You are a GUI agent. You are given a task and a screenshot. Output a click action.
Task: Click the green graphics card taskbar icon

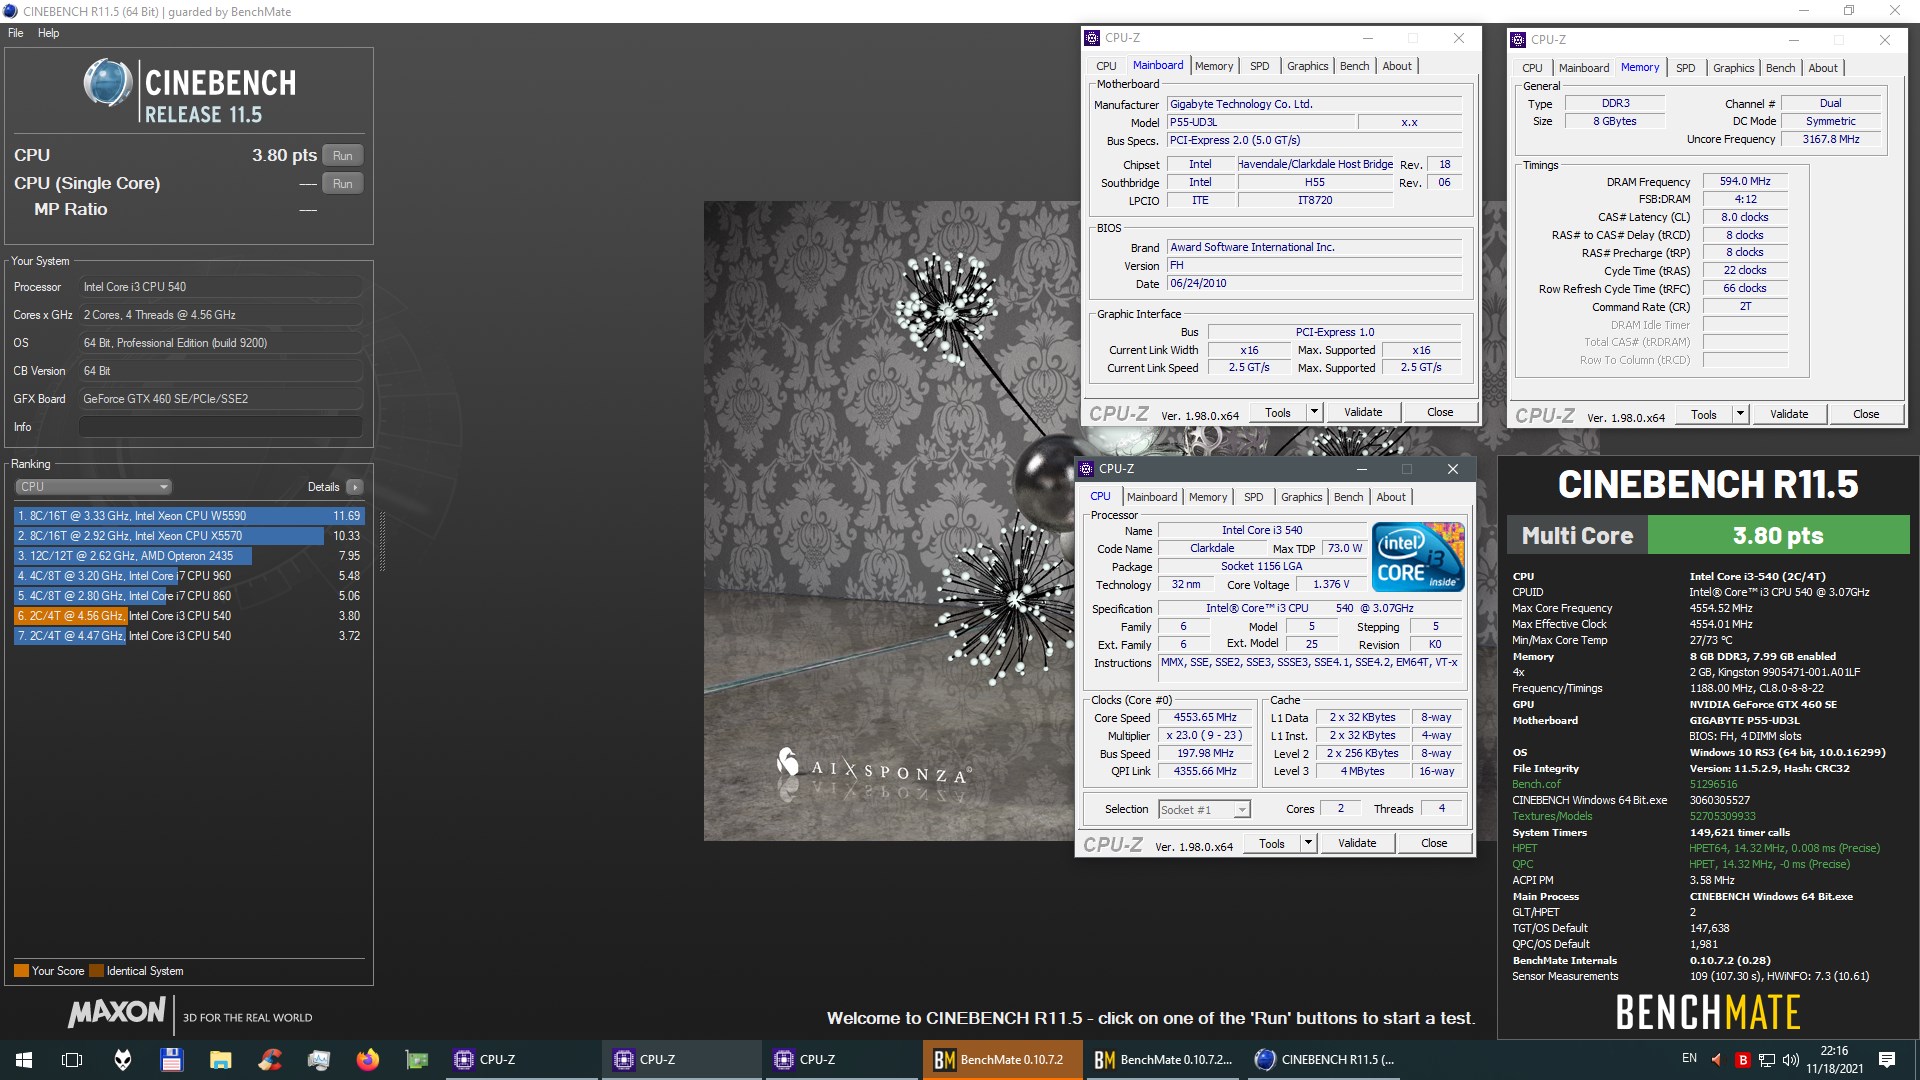click(x=417, y=1060)
